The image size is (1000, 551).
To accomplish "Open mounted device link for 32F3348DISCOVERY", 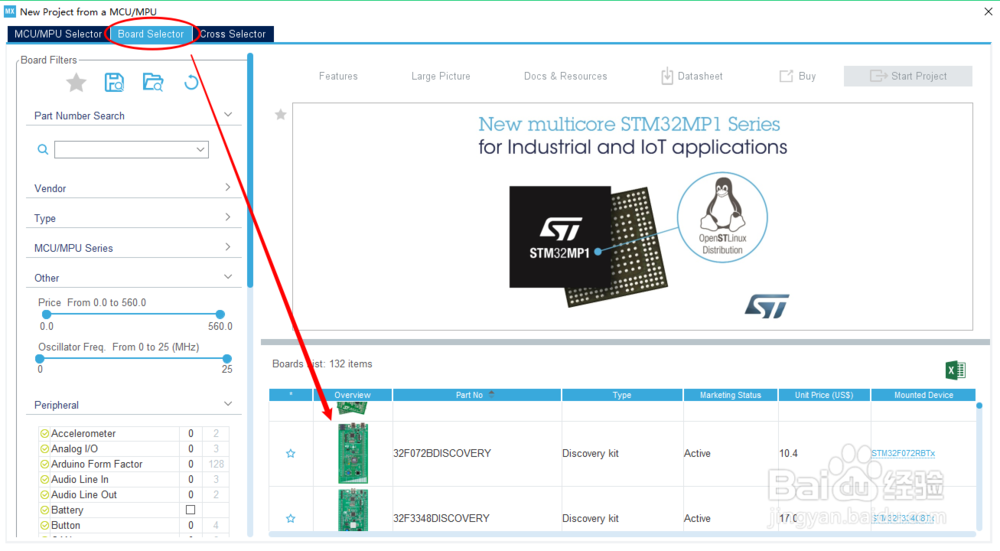I will tap(903, 518).
